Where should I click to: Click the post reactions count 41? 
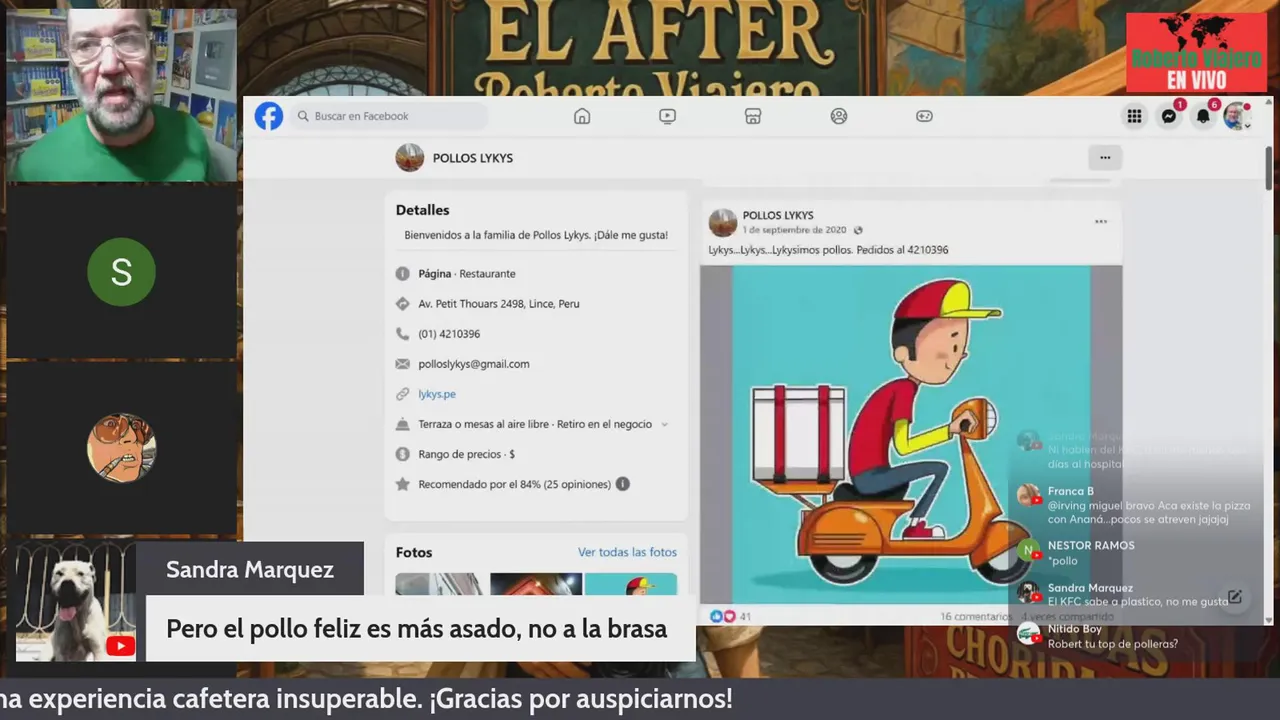tap(745, 617)
